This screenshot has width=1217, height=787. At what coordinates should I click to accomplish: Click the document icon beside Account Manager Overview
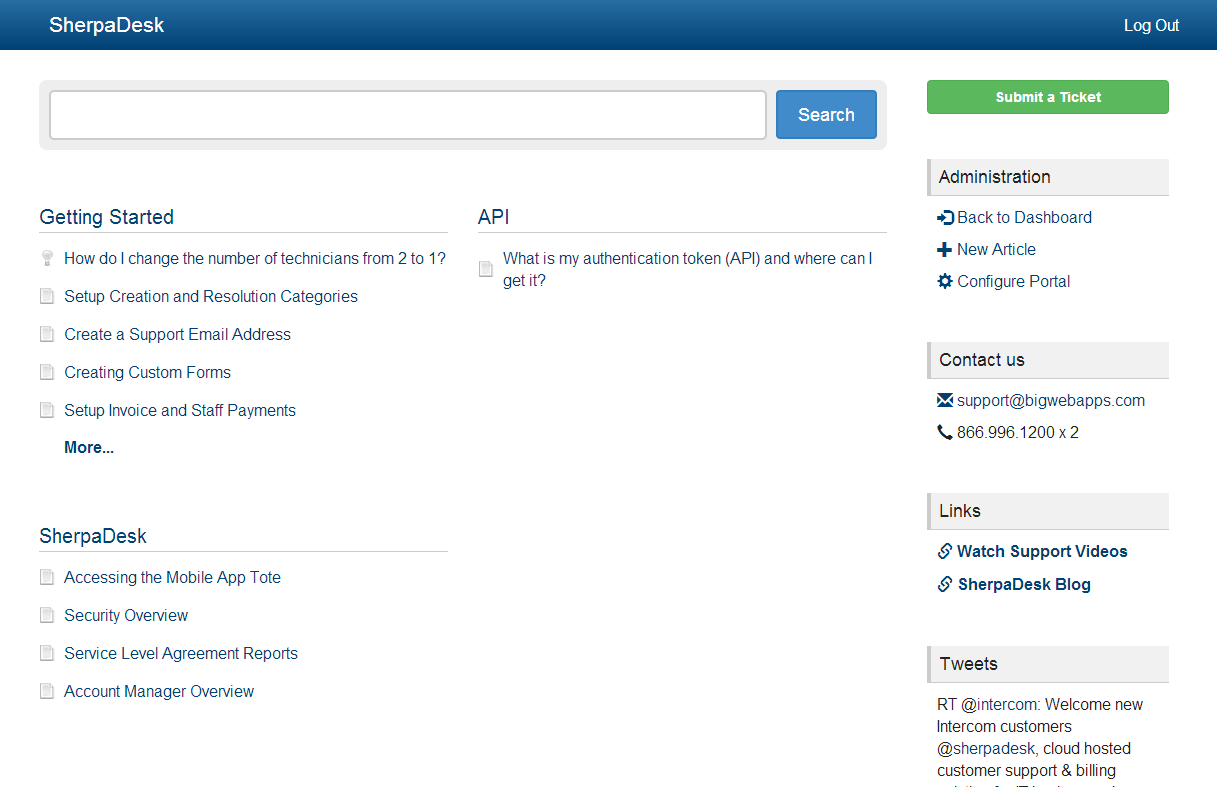pyautogui.click(x=47, y=691)
